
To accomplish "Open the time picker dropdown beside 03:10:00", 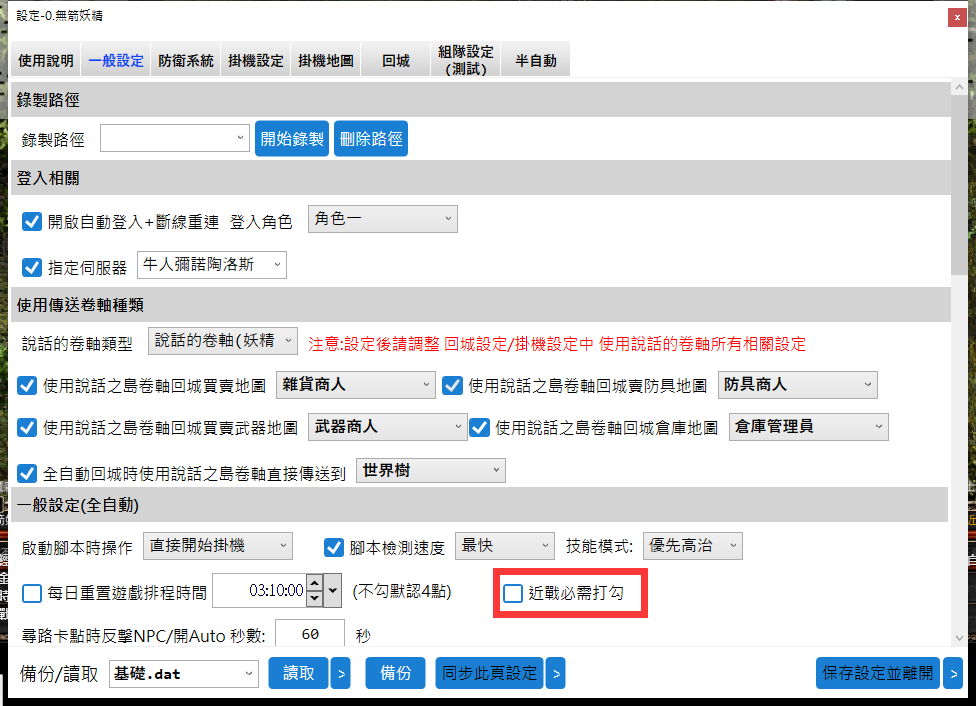I will [332, 590].
